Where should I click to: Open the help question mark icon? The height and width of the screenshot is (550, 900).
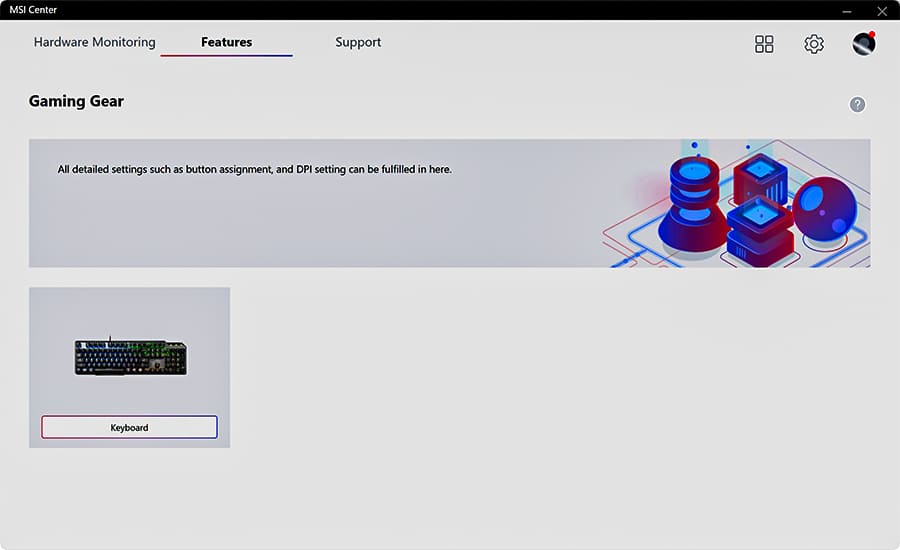point(857,105)
